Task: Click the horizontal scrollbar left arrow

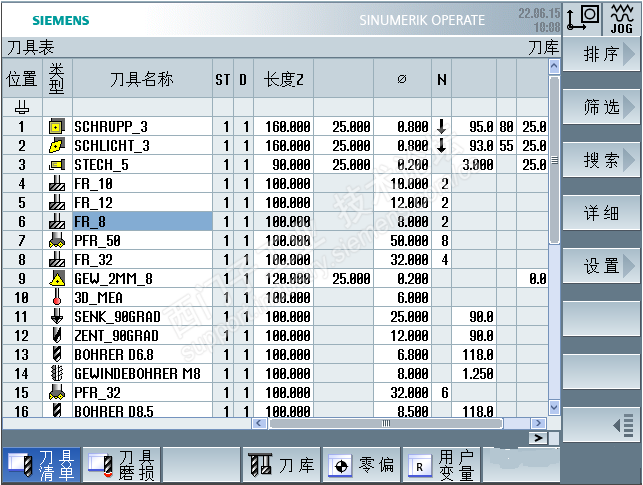Action: click(259, 423)
